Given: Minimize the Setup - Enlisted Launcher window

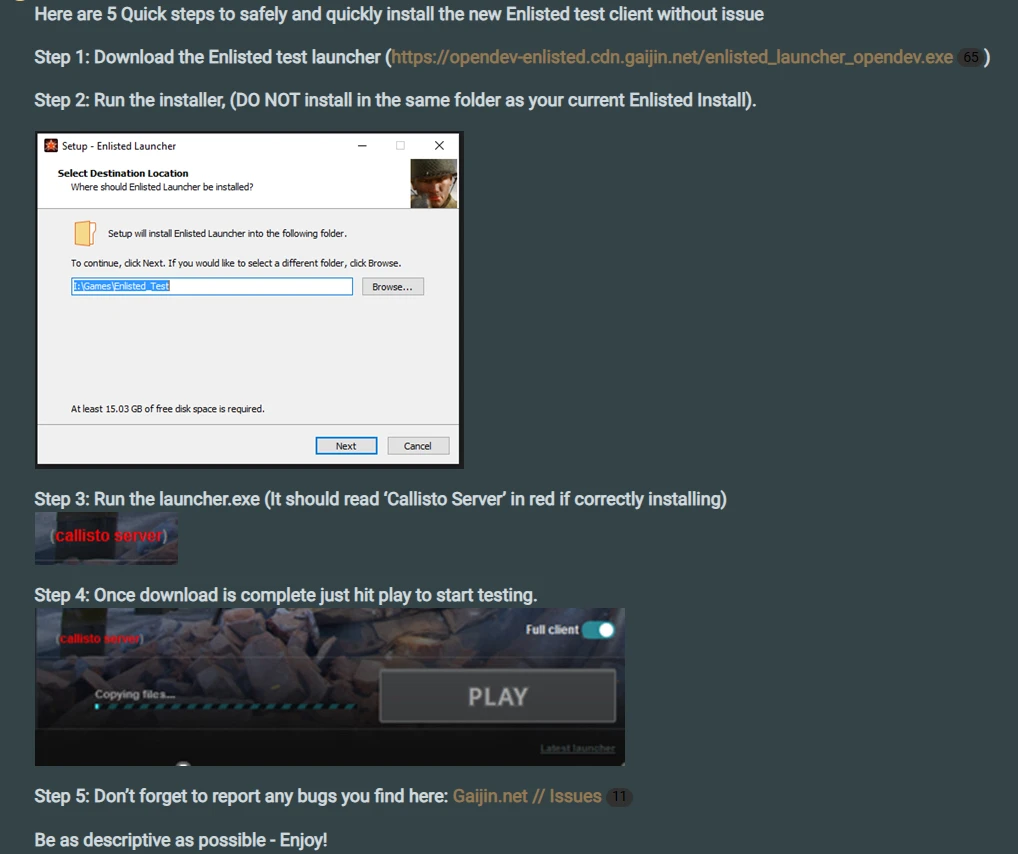Looking at the screenshot, I should [x=362, y=145].
